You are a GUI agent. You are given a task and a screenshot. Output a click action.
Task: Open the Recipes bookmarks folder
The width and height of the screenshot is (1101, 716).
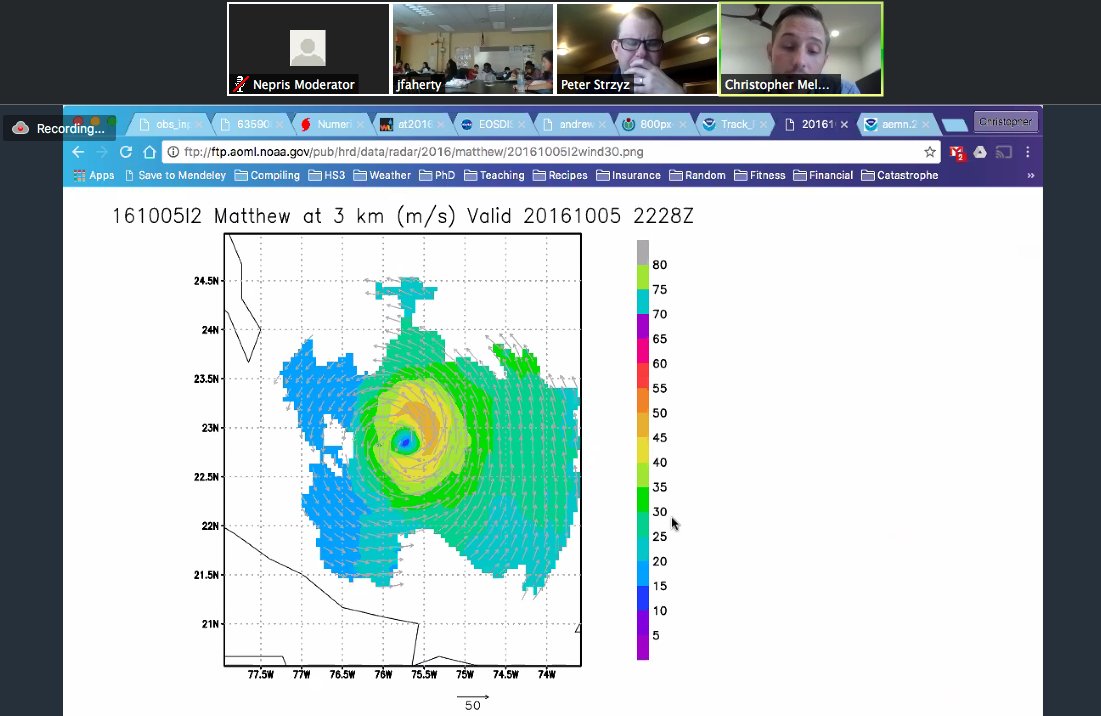point(560,175)
